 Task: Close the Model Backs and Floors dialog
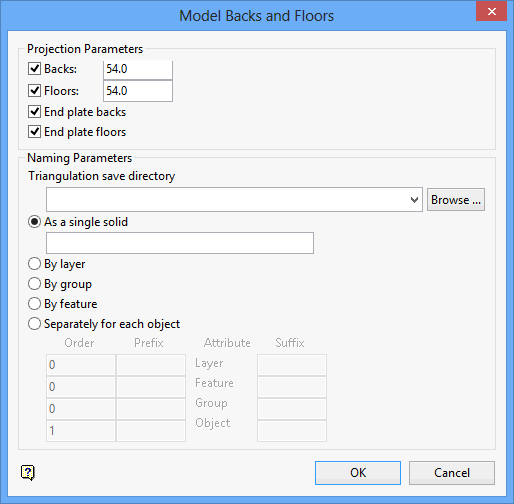point(491,12)
